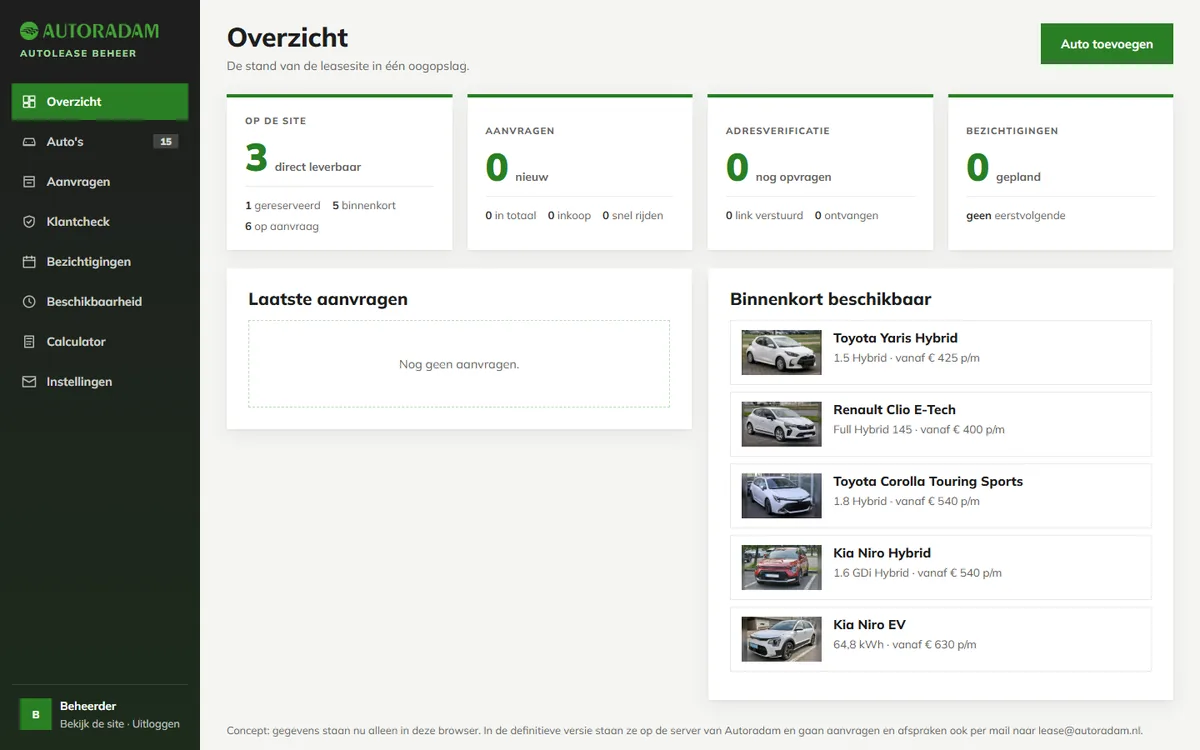Click the green B avatar badge

tap(36, 715)
